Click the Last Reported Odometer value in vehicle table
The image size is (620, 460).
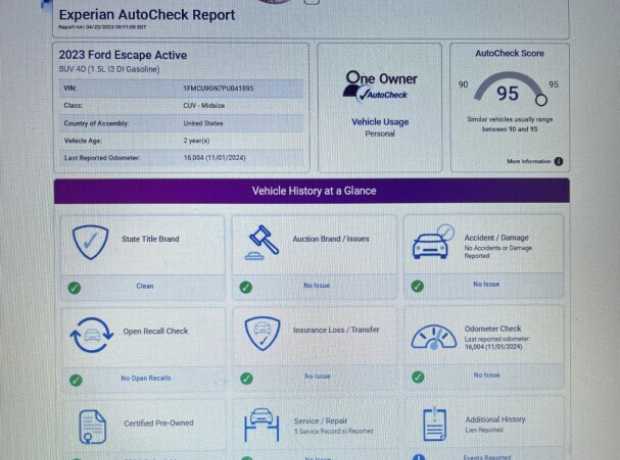coord(214,157)
